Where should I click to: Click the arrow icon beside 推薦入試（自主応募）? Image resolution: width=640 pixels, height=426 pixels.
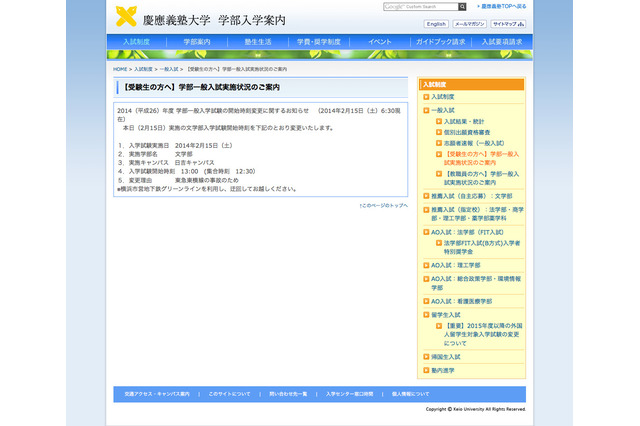pos(426,196)
